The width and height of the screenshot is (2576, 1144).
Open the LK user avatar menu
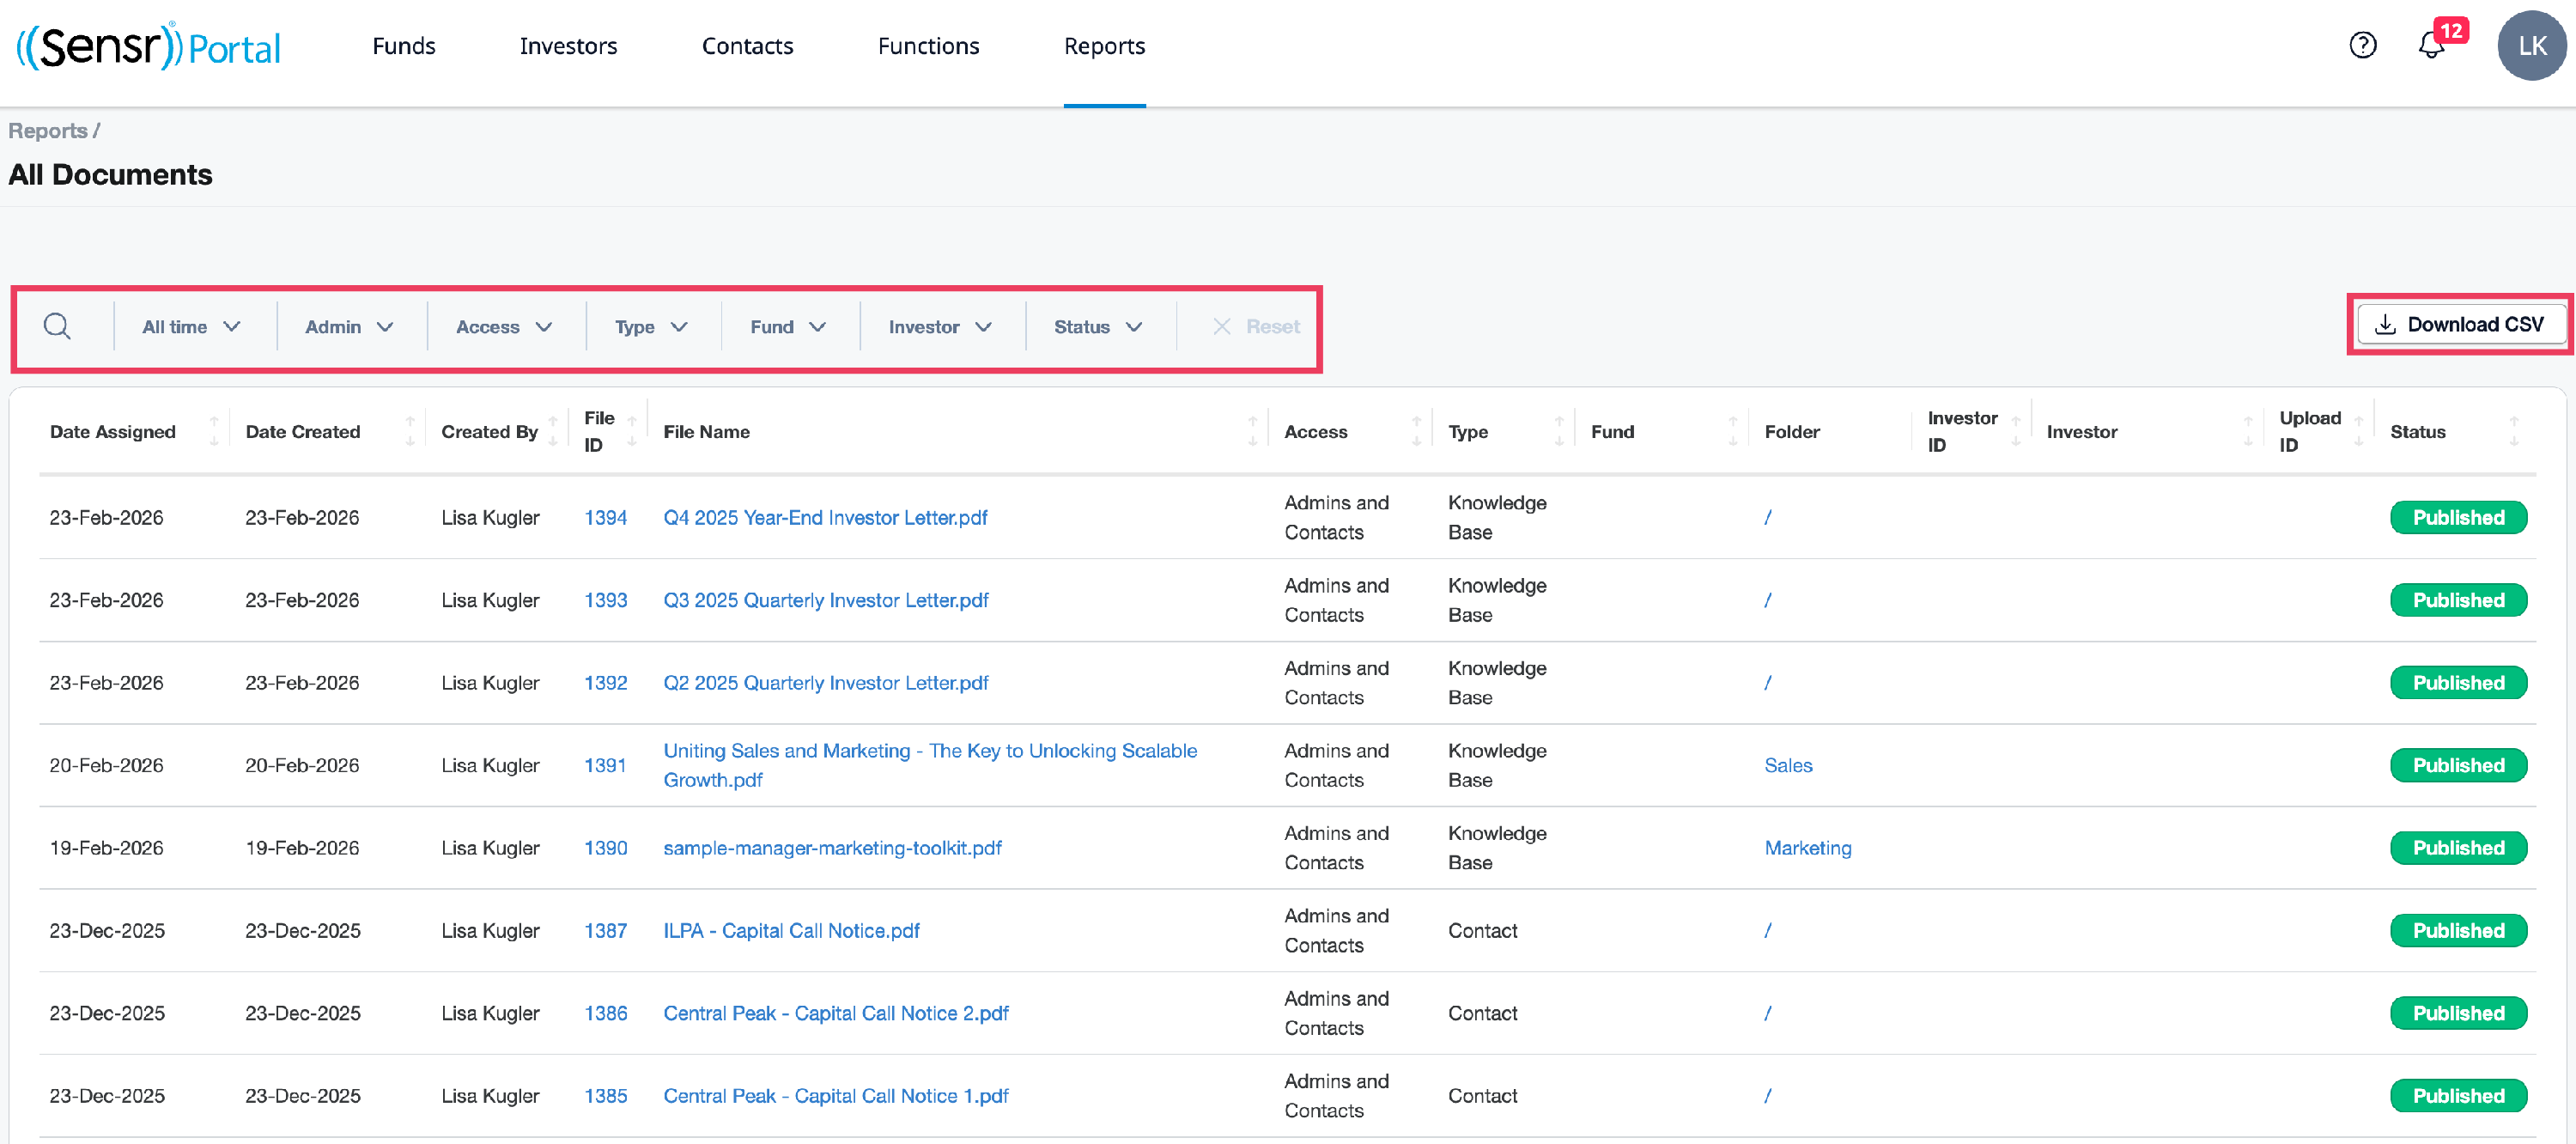2531,45
